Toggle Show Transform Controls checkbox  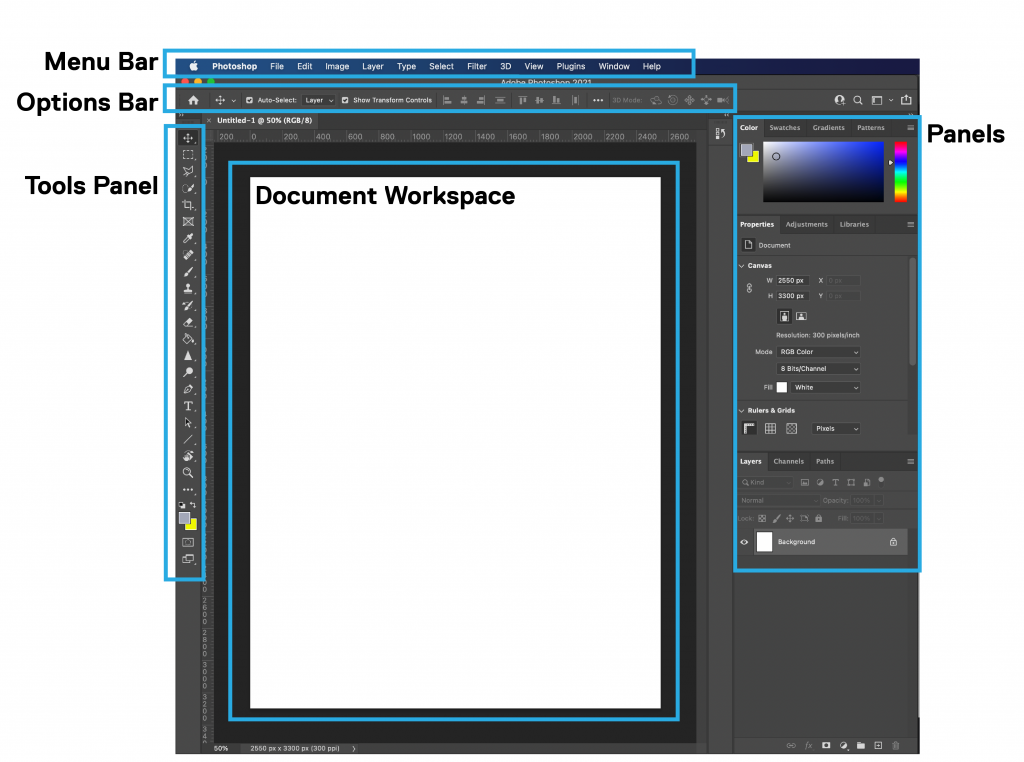345,101
